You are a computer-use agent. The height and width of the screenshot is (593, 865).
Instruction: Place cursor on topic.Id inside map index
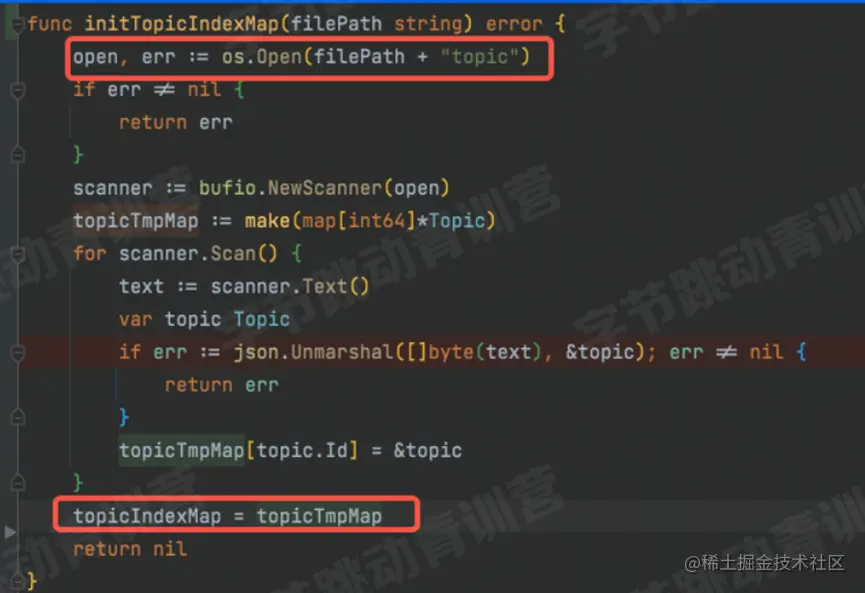coord(302,451)
